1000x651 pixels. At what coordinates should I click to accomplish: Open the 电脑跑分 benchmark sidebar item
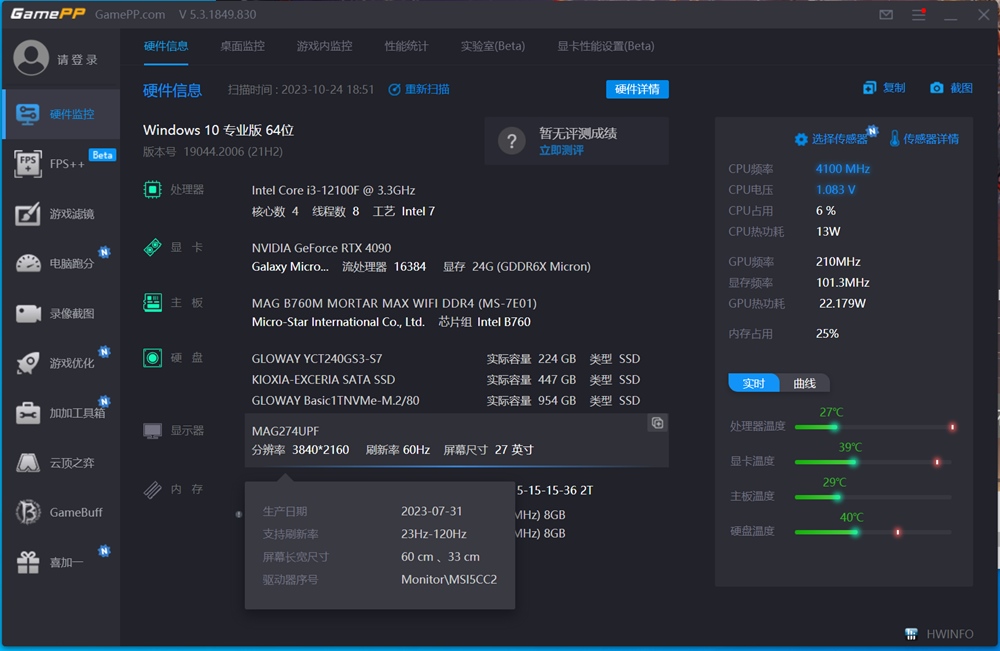coord(61,263)
